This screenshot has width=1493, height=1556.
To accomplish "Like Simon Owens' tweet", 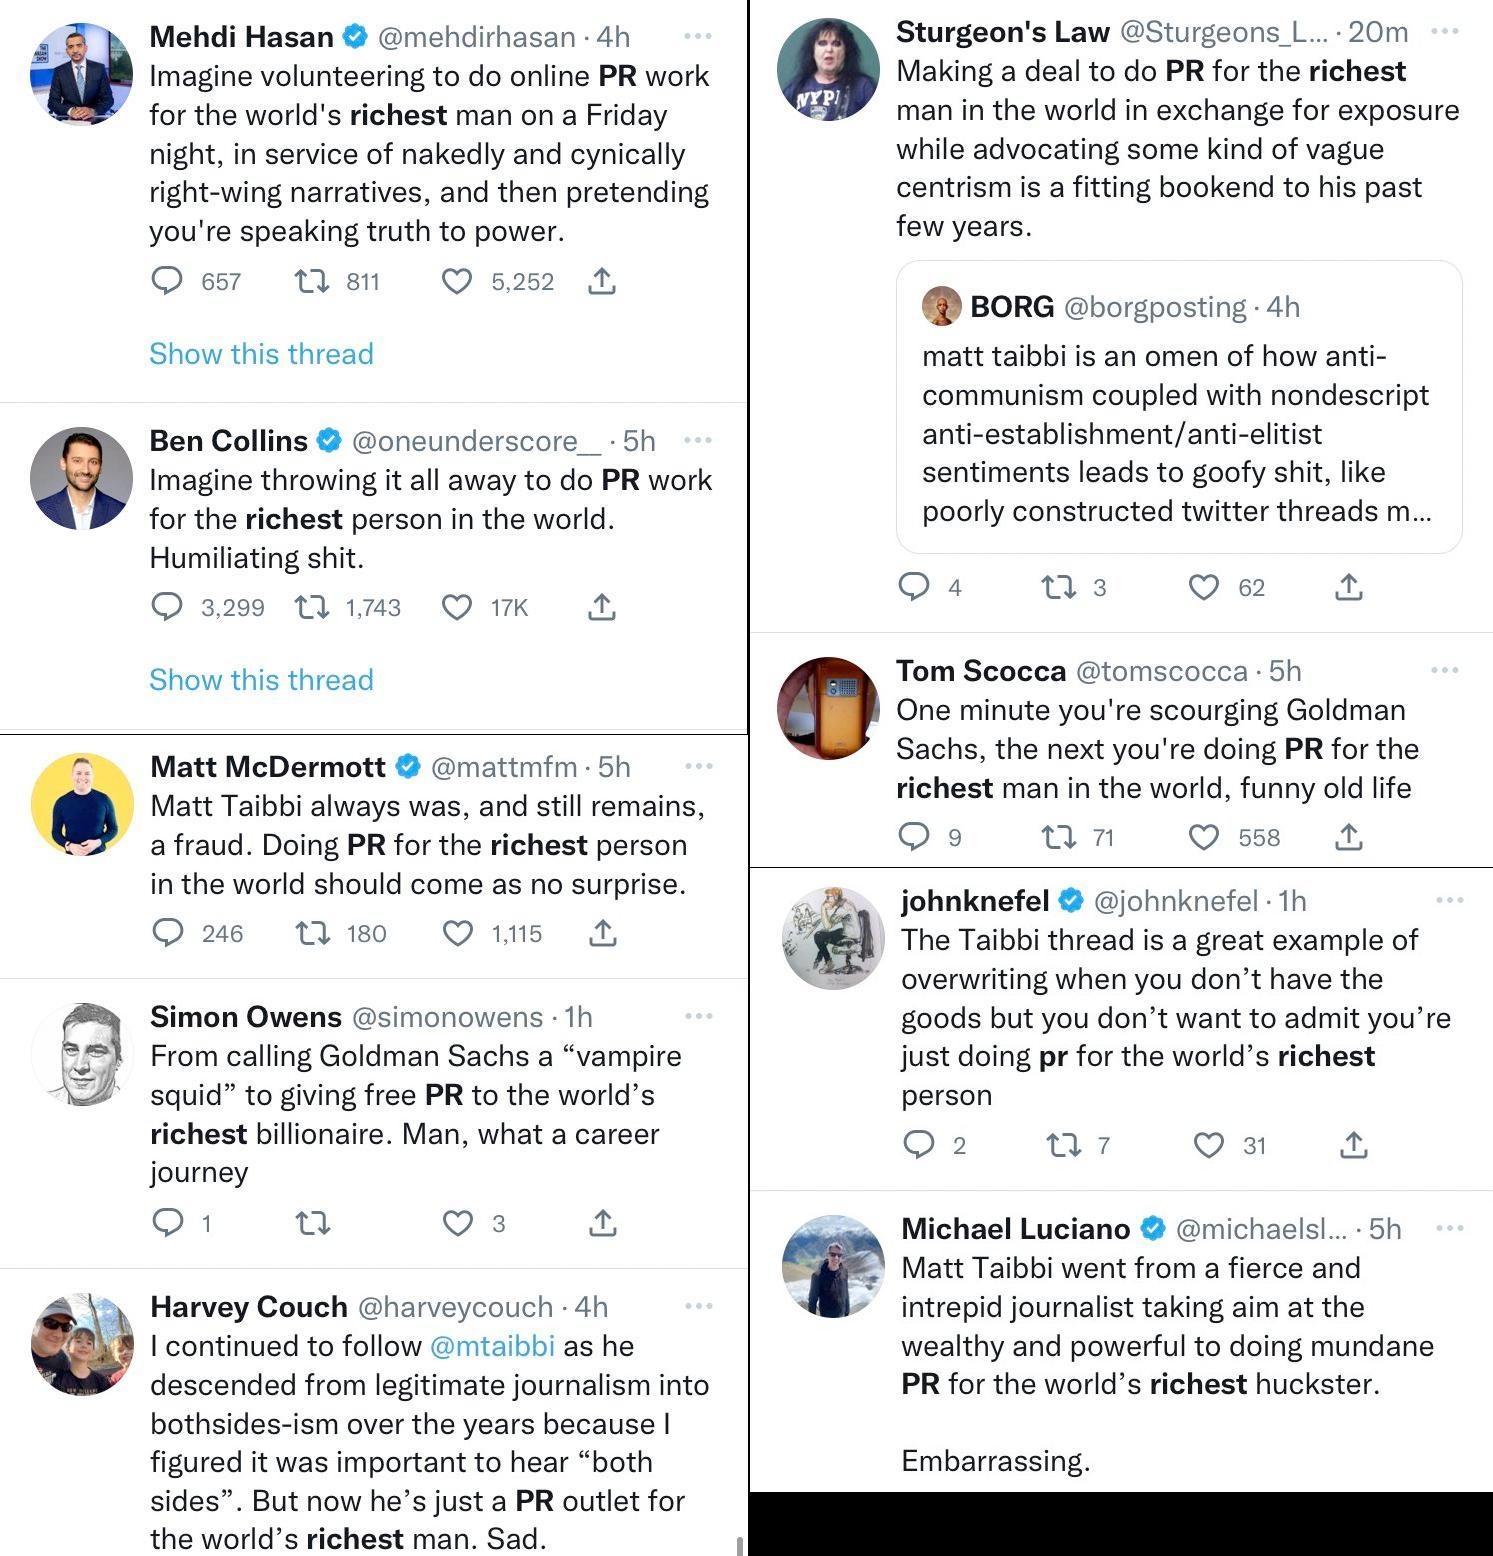I will [x=458, y=1223].
